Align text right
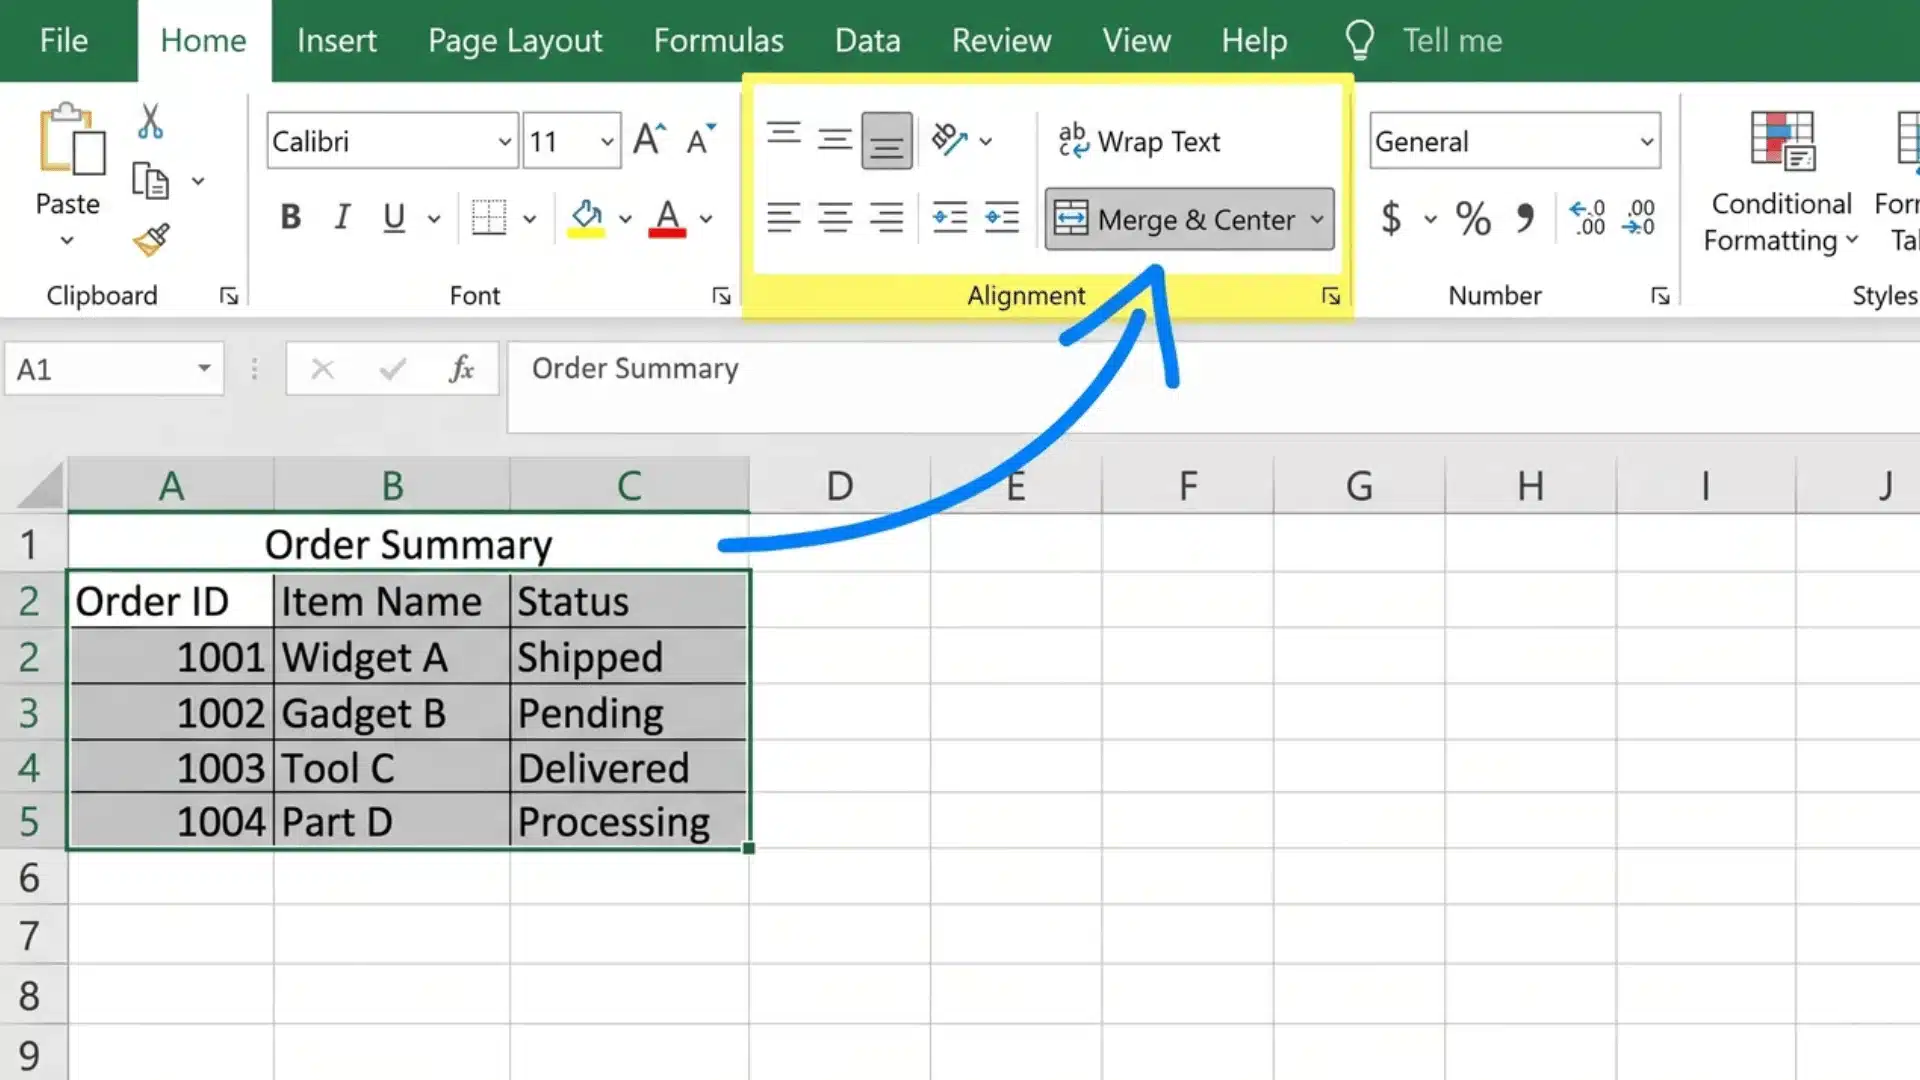Image resolution: width=1920 pixels, height=1080 pixels. 886,217
